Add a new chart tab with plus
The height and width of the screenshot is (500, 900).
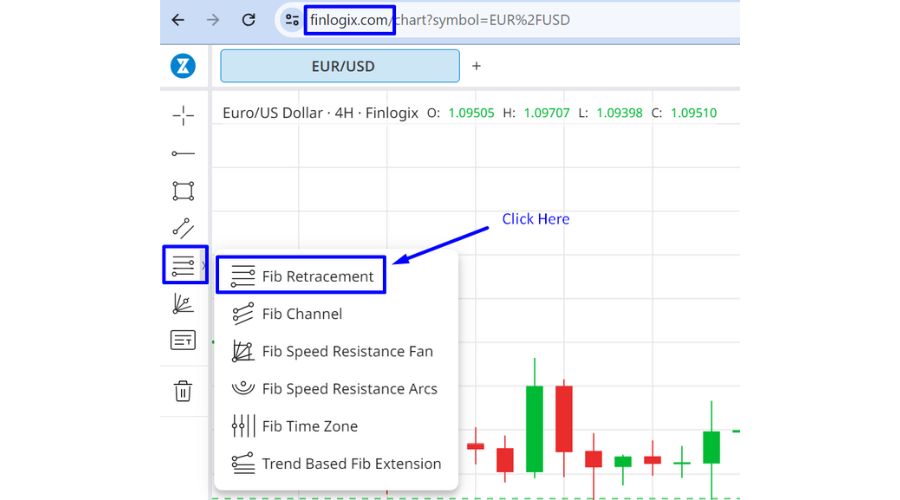click(x=476, y=66)
